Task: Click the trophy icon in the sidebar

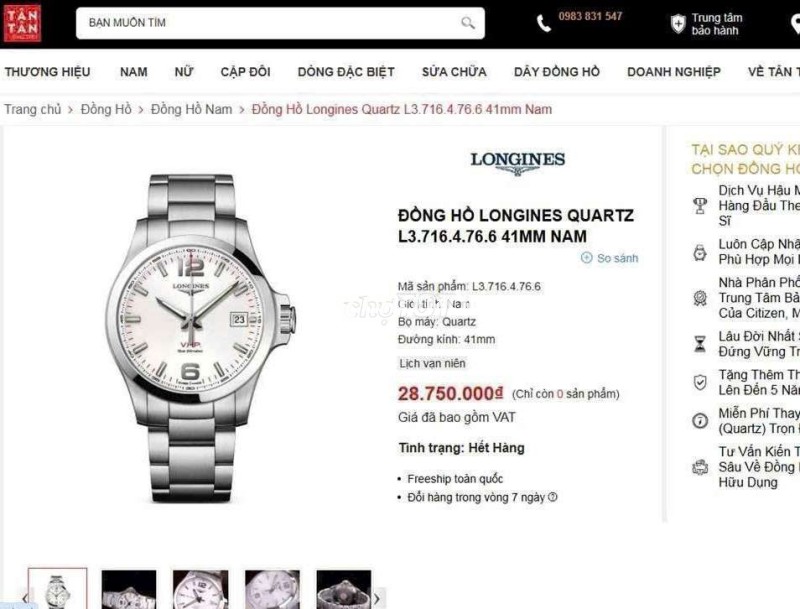Action: (700, 206)
